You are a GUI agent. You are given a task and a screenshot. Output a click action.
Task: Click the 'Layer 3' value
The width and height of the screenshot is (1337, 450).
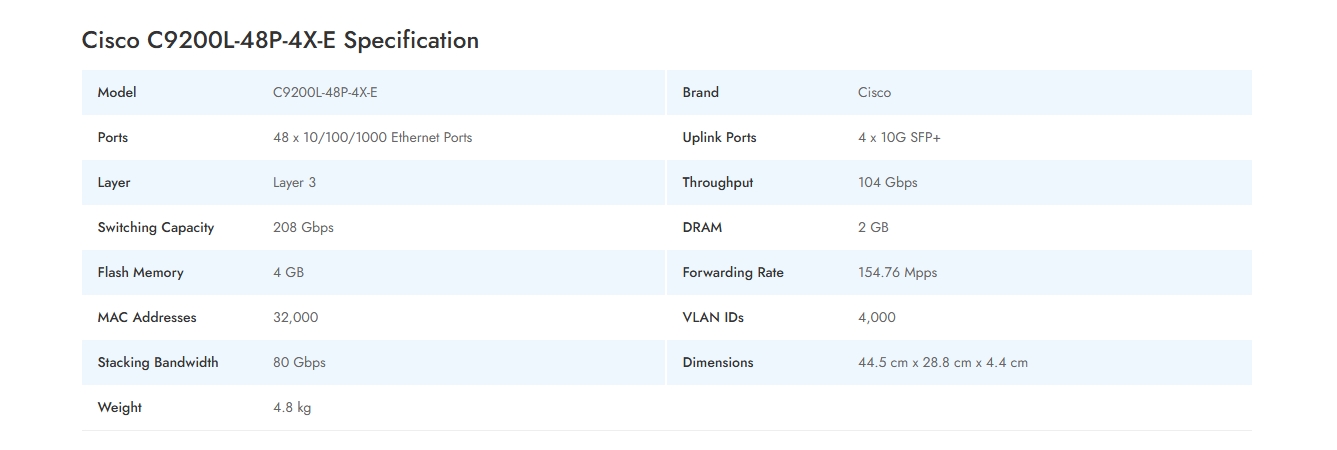click(294, 182)
